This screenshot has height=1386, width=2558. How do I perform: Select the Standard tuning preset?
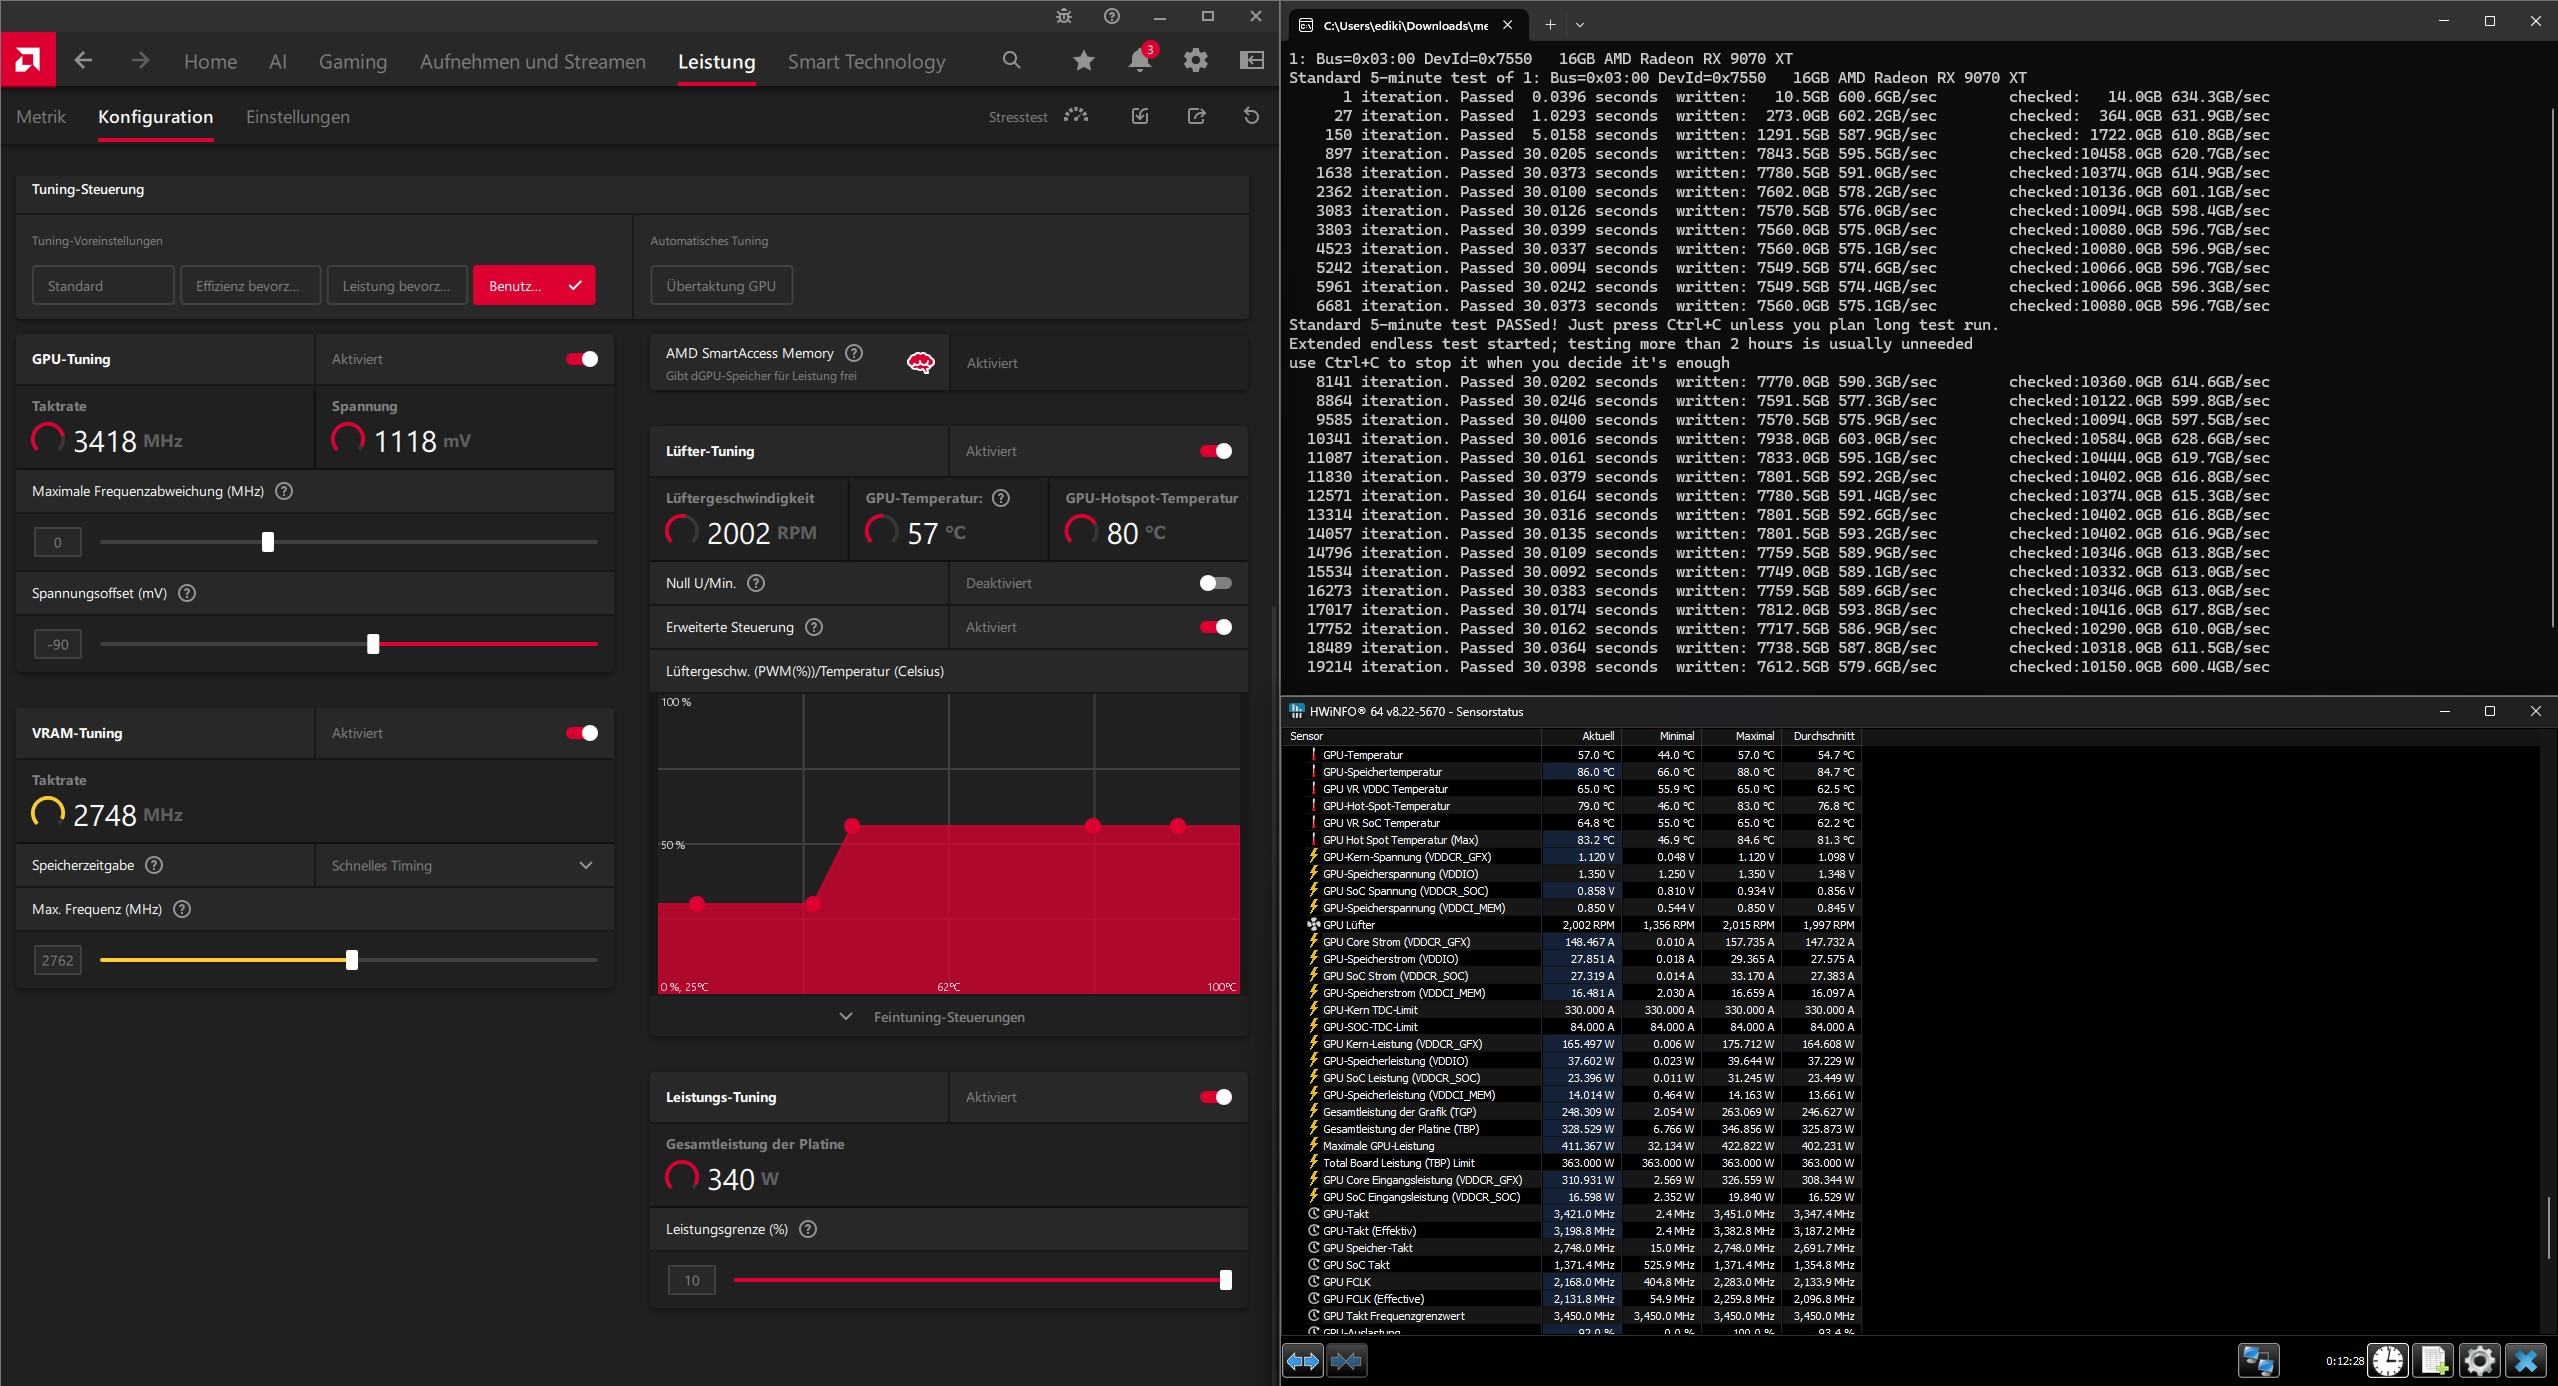point(103,286)
